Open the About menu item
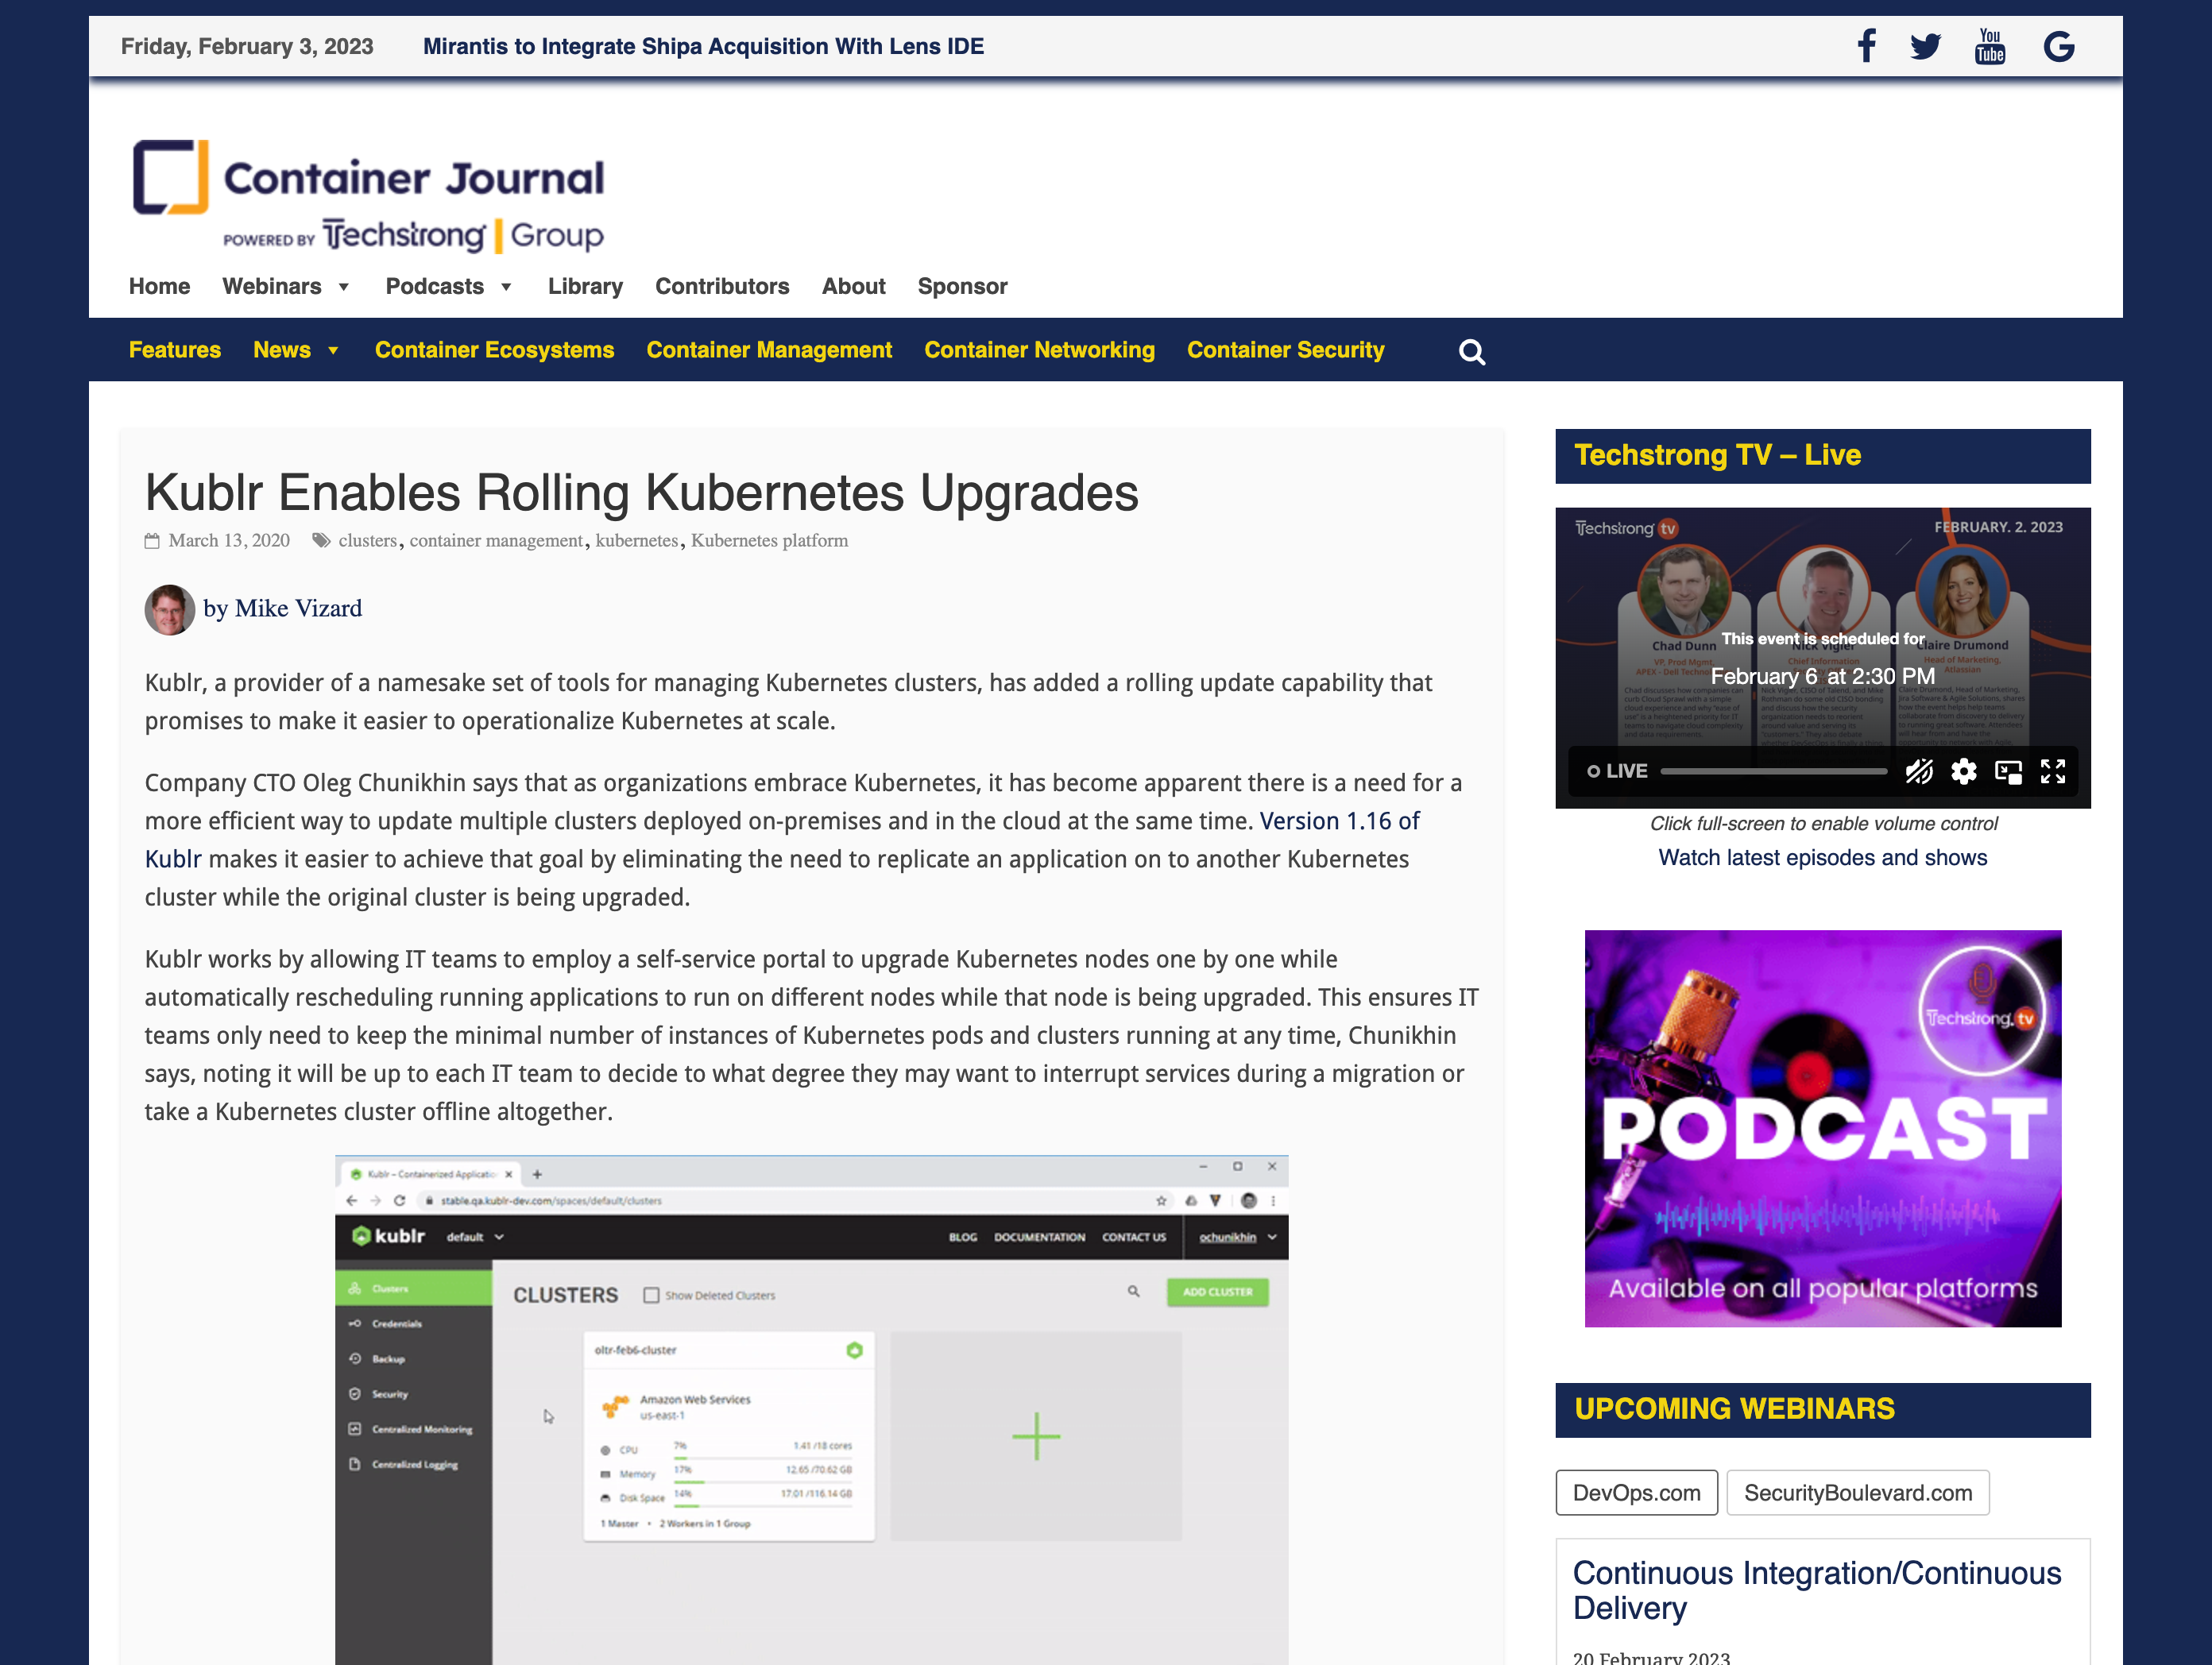The image size is (2212, 1665). [x=853, y=286]
